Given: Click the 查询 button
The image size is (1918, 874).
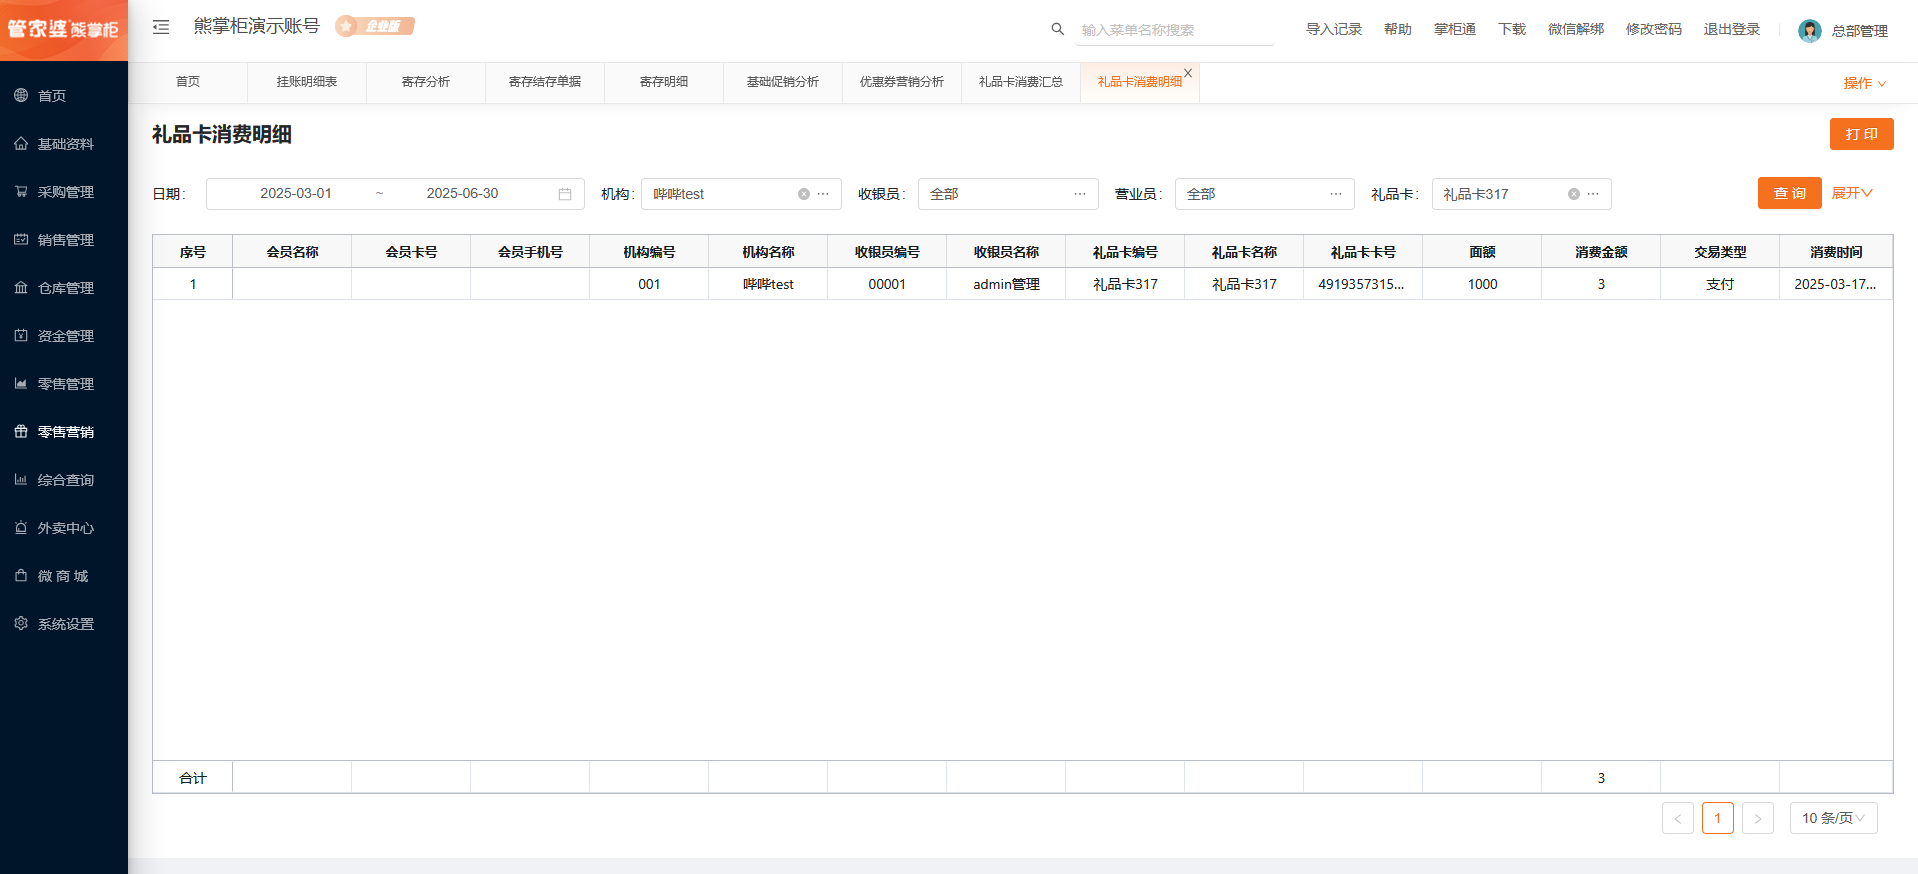Looking at the screenshot, I should pyautogui.click(x=1790, y=193).
